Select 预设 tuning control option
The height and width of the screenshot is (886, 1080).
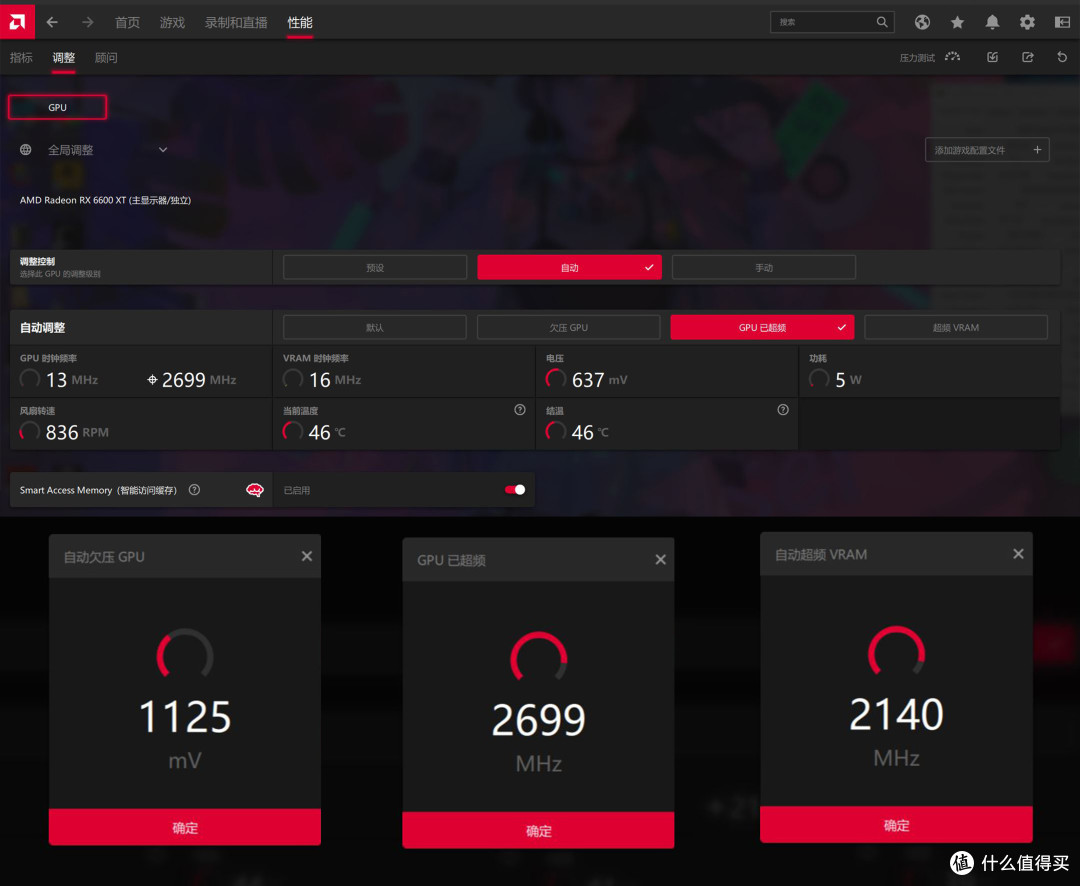(x=375, y=267)
